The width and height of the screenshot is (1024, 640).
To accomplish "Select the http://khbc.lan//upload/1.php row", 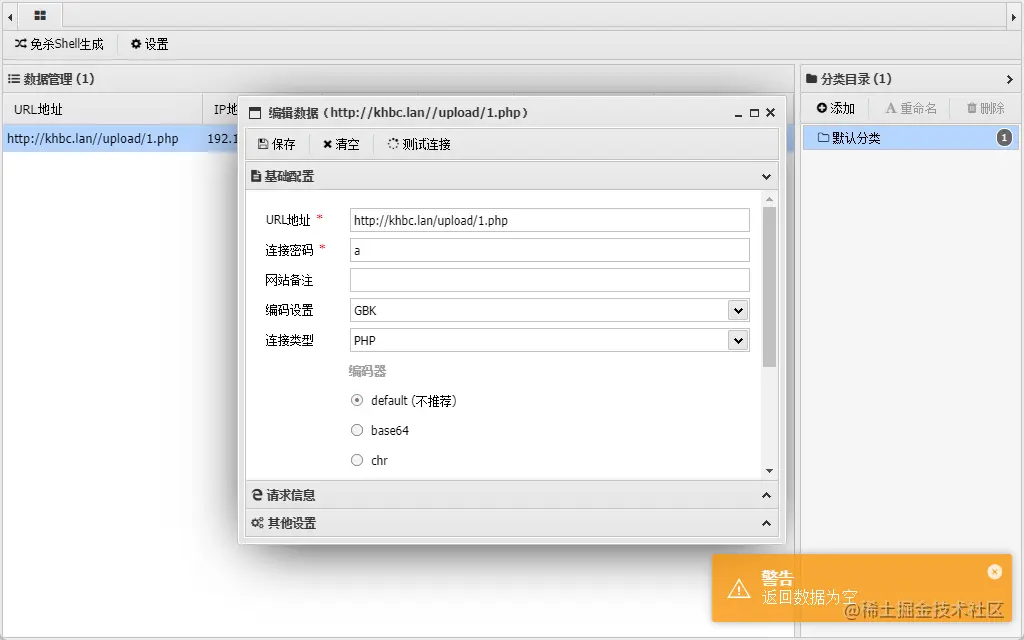I will (93, 138).
